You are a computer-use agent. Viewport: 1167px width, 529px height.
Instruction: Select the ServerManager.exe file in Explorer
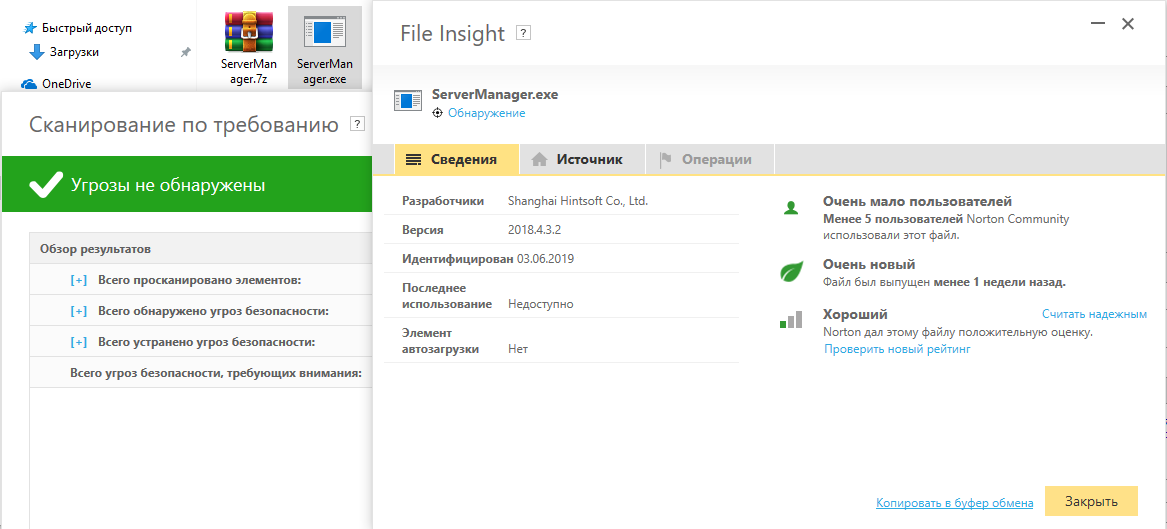(324, 48)
